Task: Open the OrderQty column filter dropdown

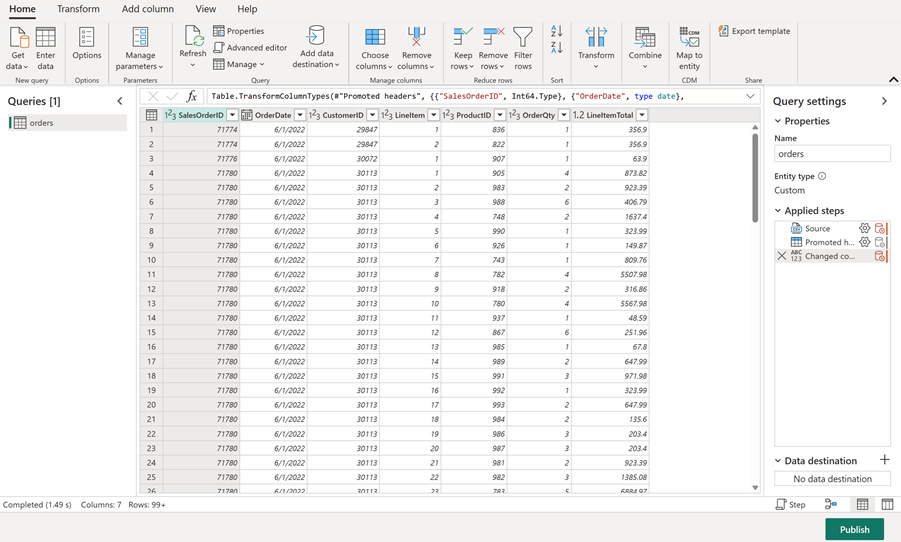Action: [564, 115]
